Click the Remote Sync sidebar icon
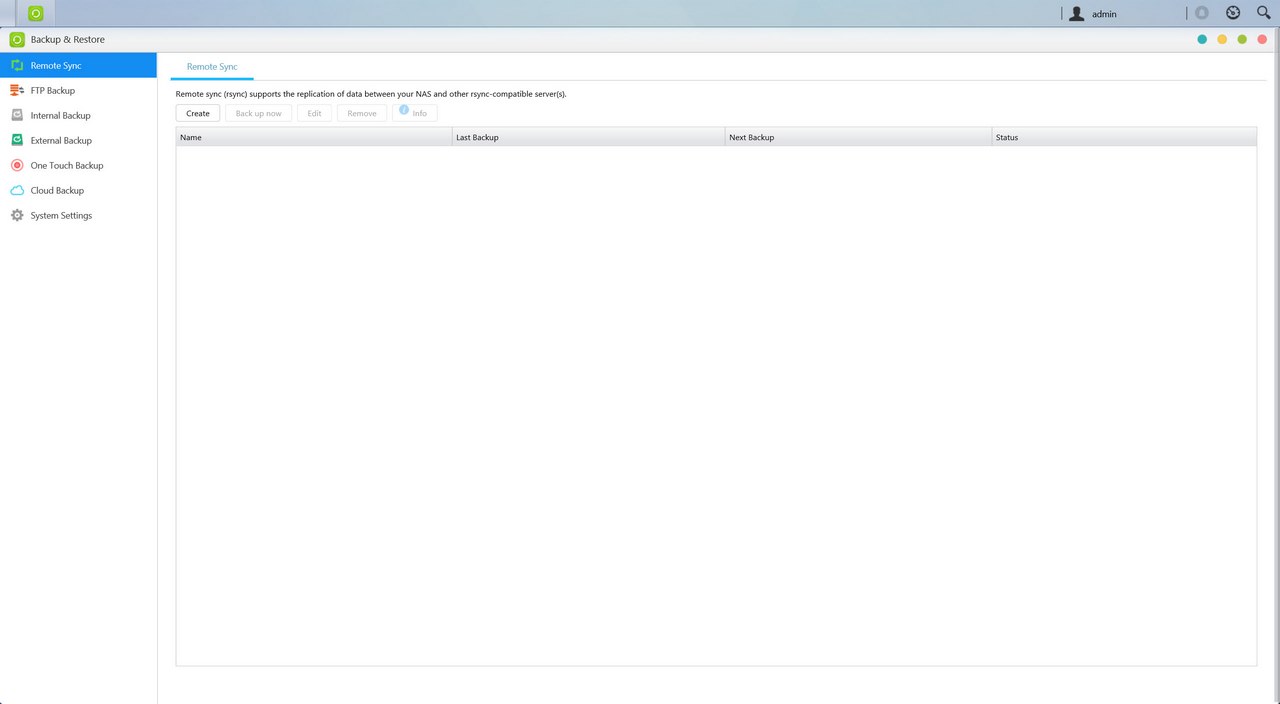Viewport: 1280px width, 704px height. [17, 65]
